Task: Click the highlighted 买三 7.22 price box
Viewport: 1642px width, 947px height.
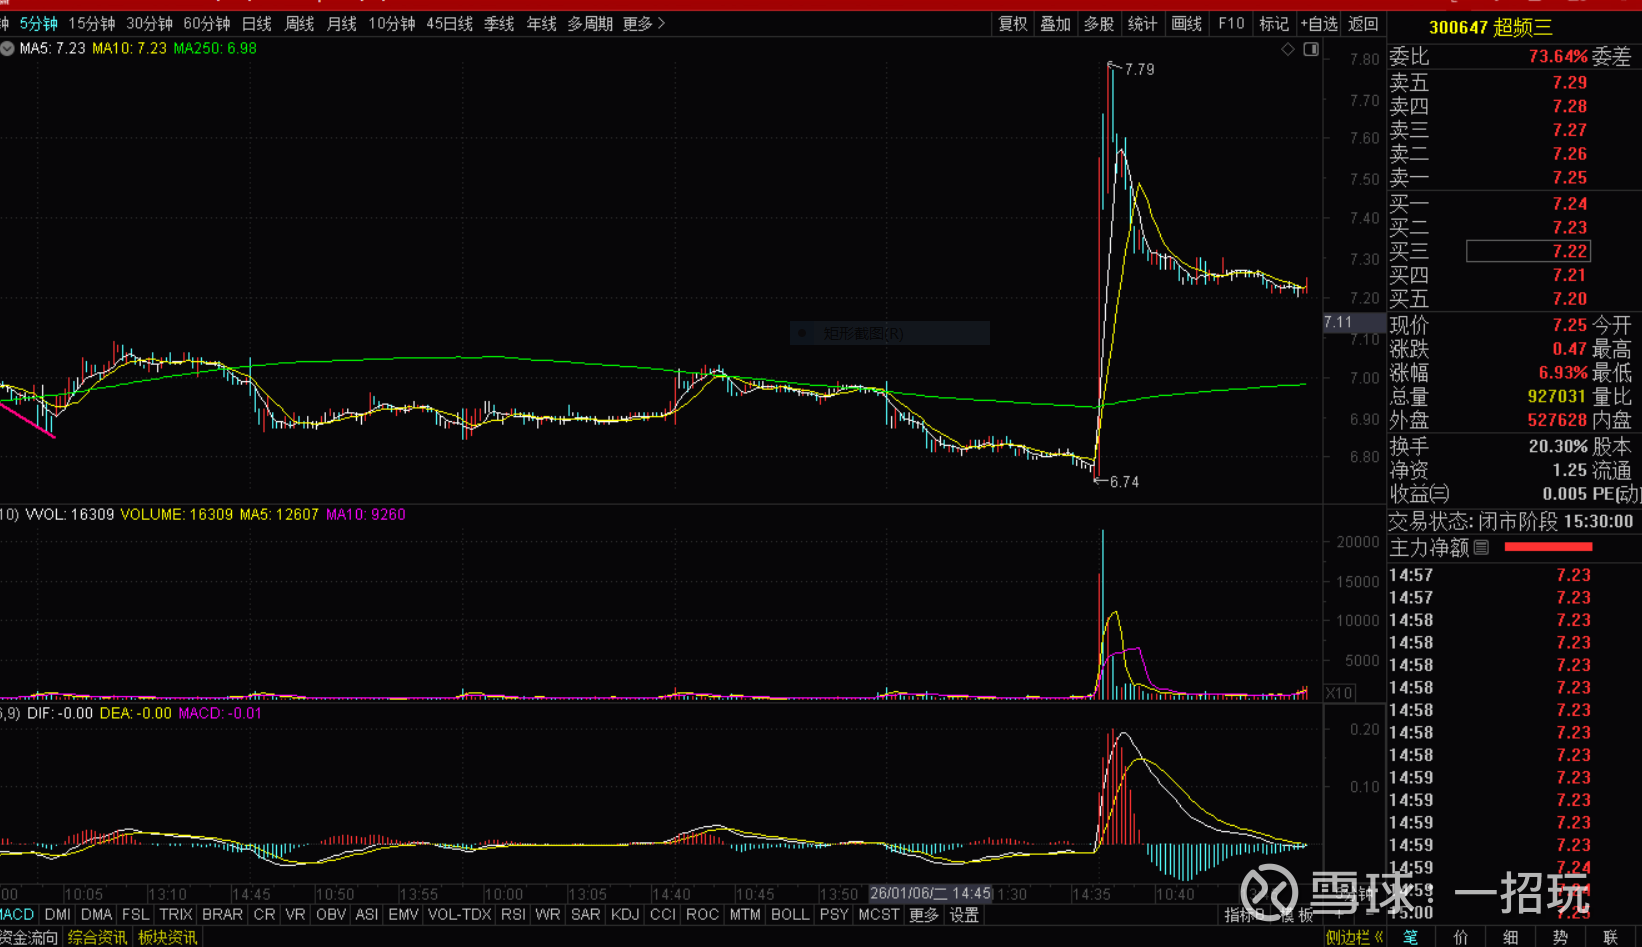Action: click(1528, 251)
